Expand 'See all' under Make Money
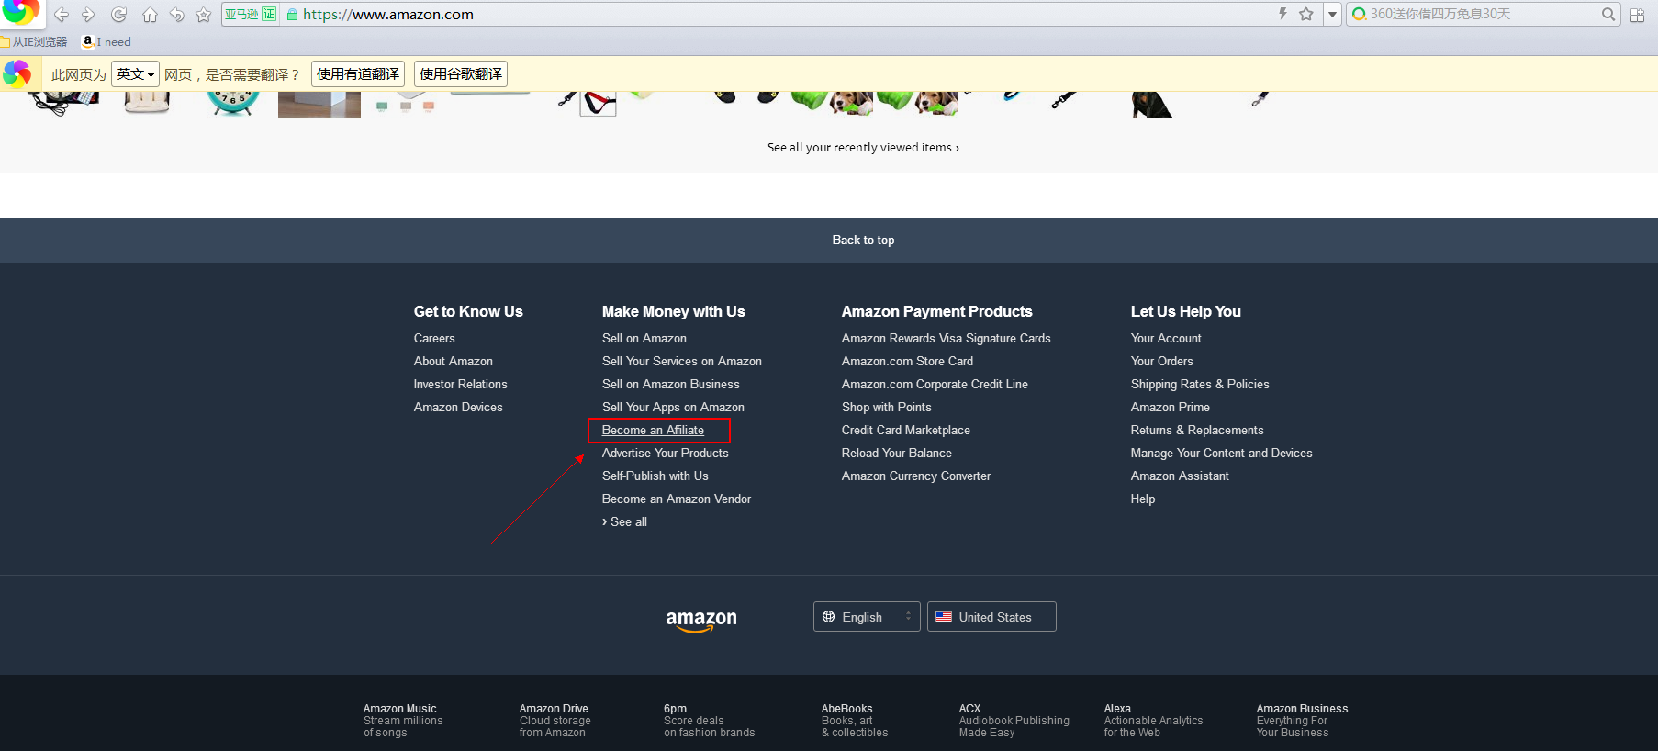Image resolution: width=1659 pixels, height=751 pixels. pos(625,522)
